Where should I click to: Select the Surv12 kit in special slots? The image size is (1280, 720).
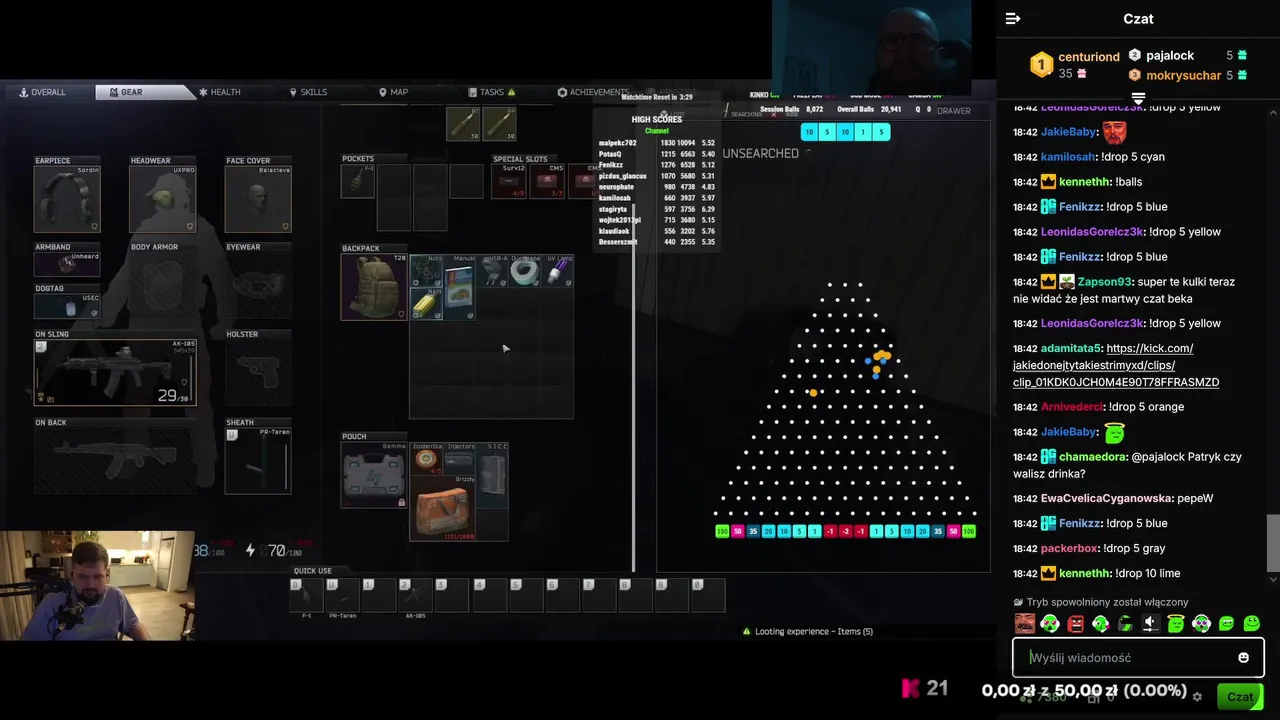[x=509, y=181]
